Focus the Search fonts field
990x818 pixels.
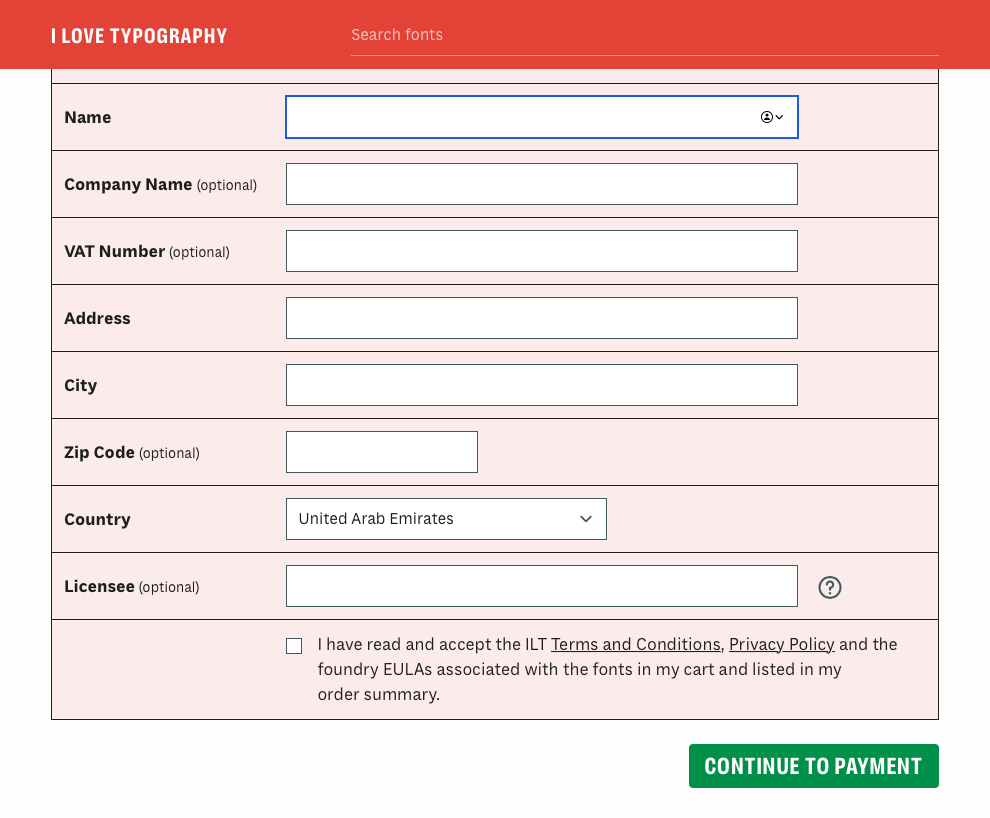[x=643, y=35]
